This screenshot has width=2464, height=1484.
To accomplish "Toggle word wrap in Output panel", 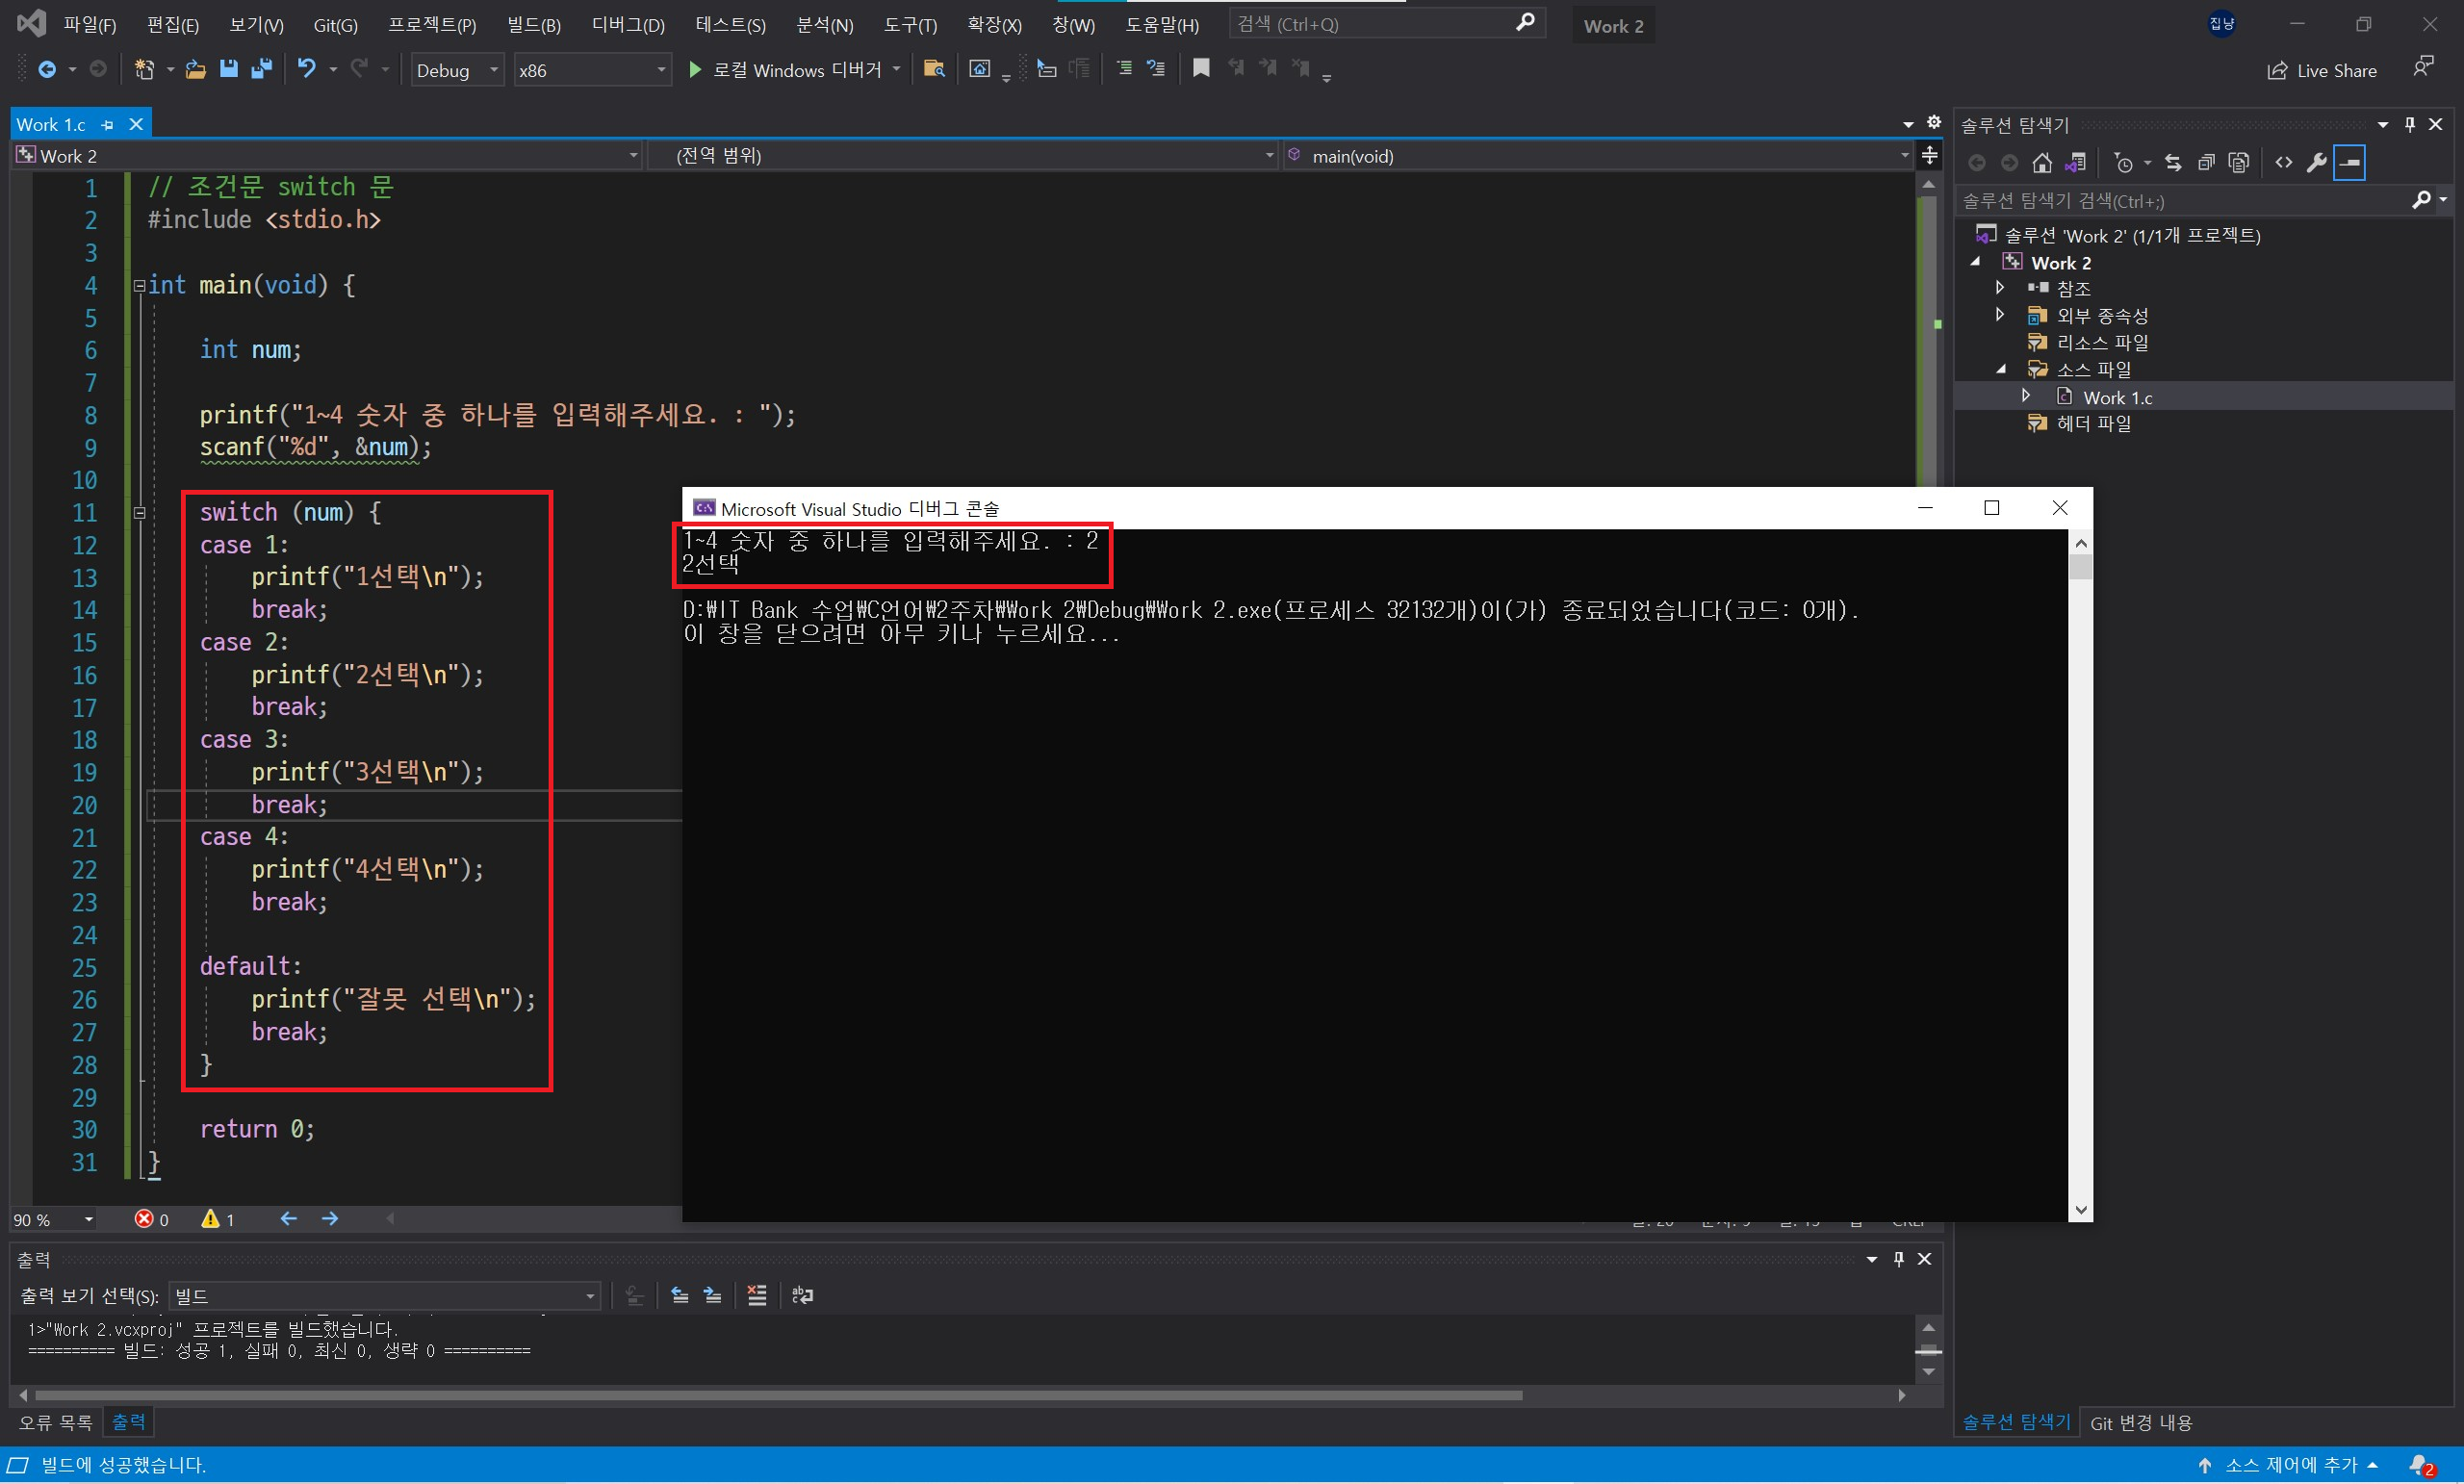I will 802,1295.
